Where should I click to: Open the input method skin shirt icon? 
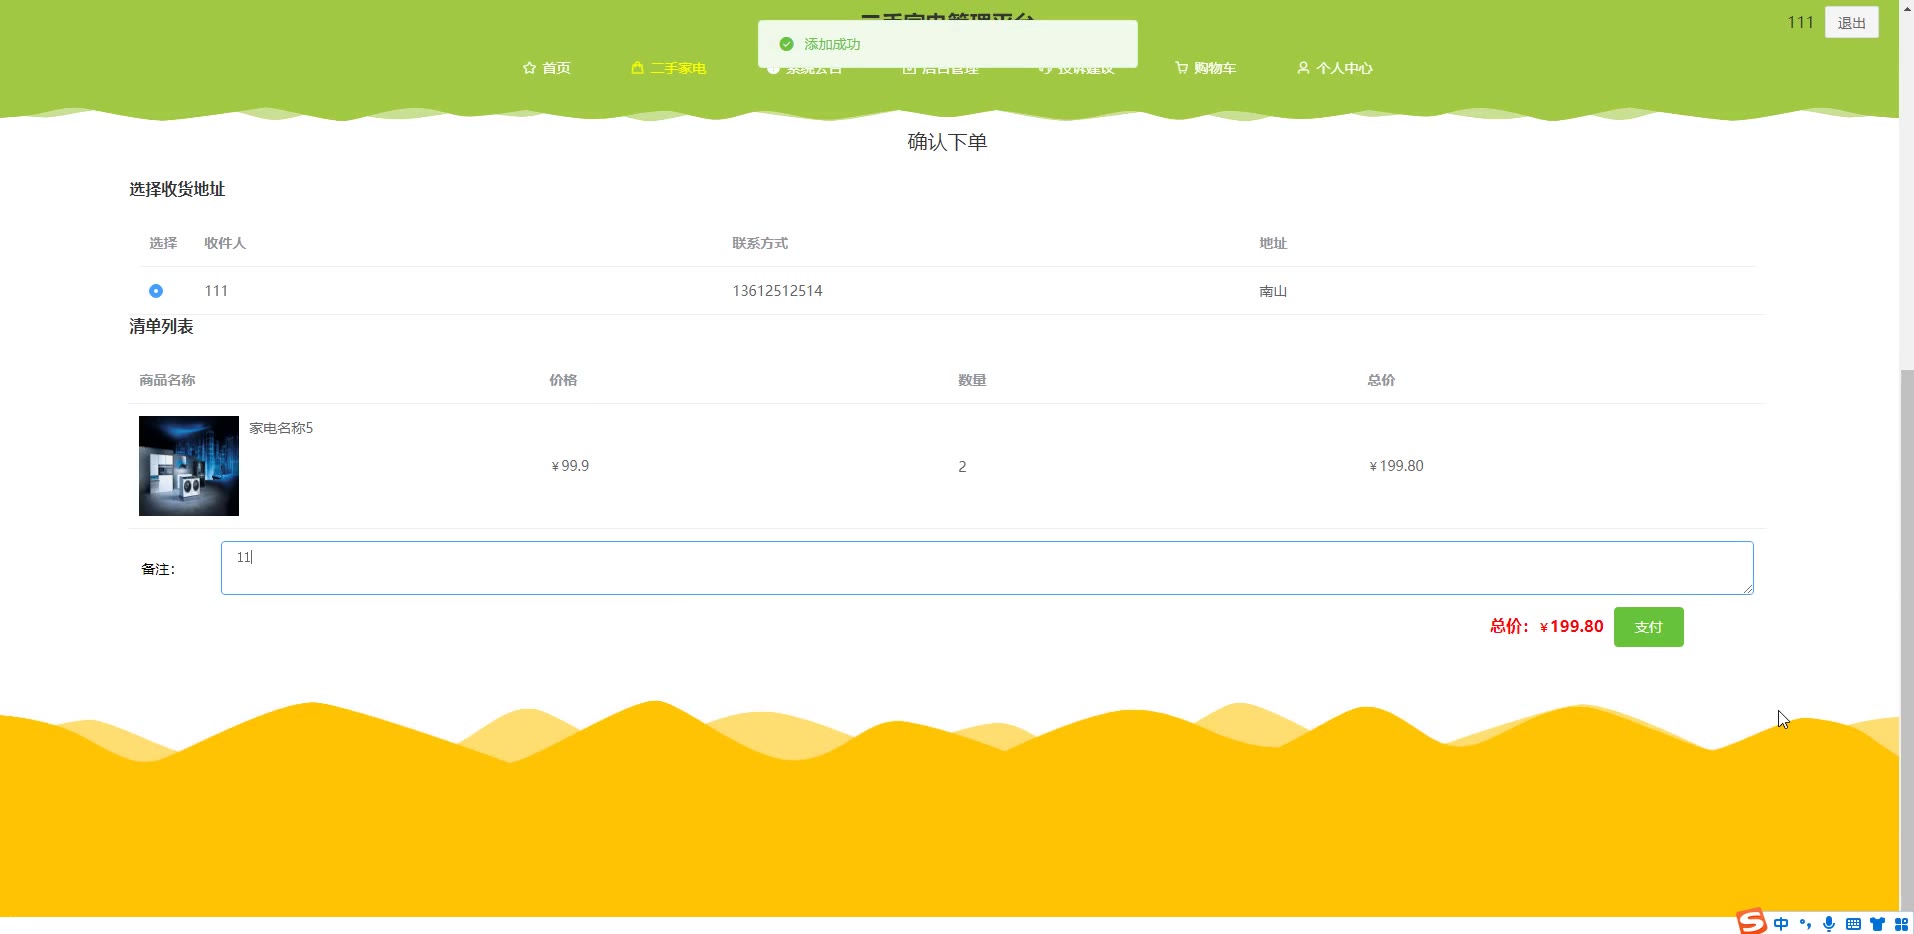click(1877, 924)
